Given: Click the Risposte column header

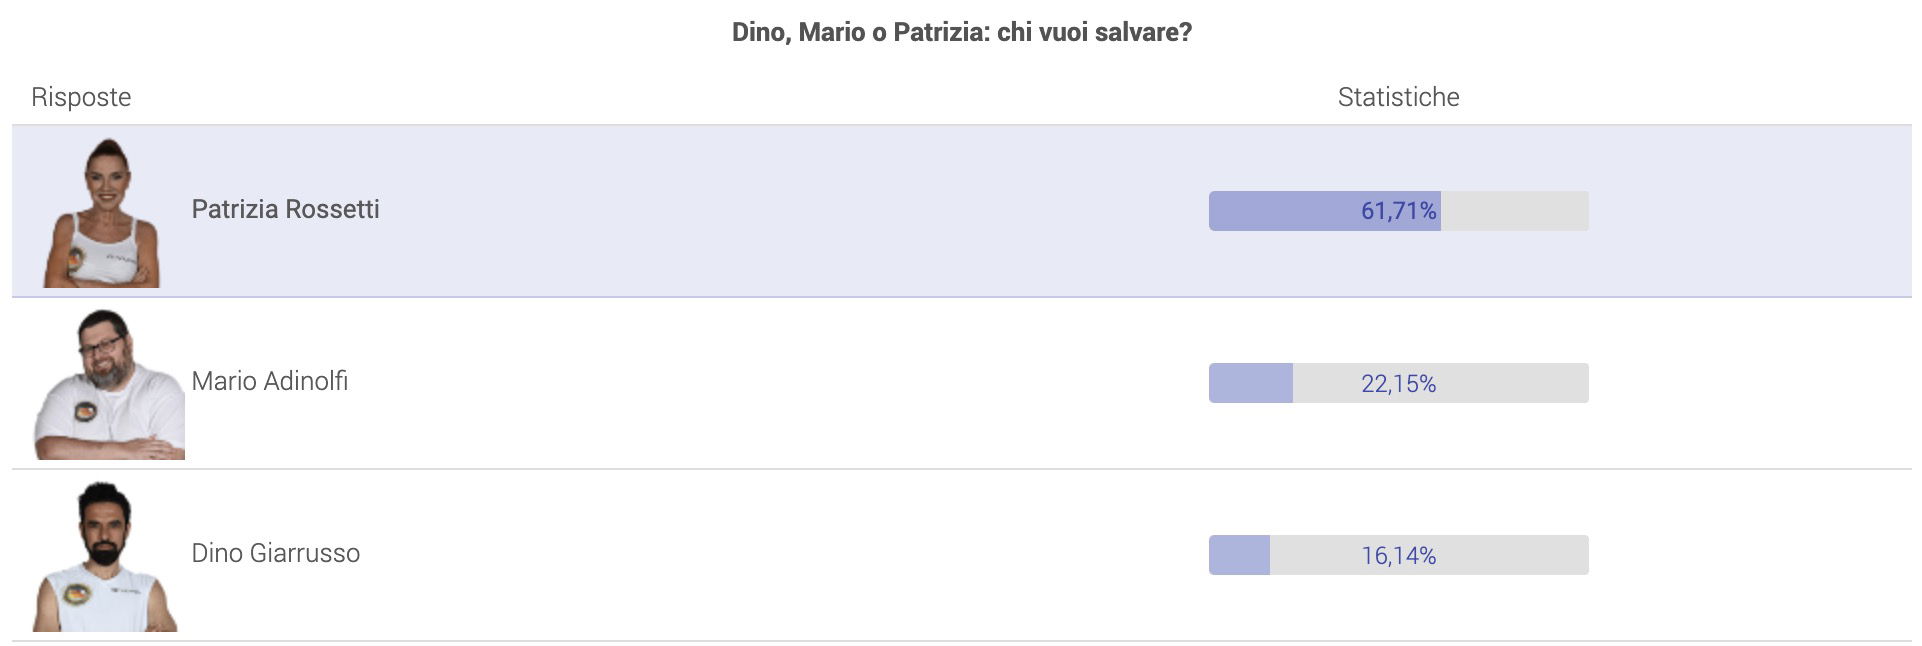Looking at the screenshot, I should click(x=81, y=97).
